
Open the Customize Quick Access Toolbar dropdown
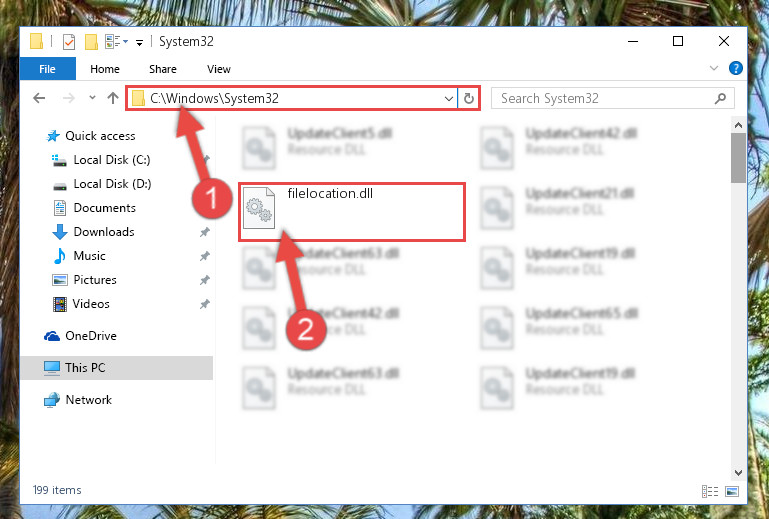click(x=139, y=43)
